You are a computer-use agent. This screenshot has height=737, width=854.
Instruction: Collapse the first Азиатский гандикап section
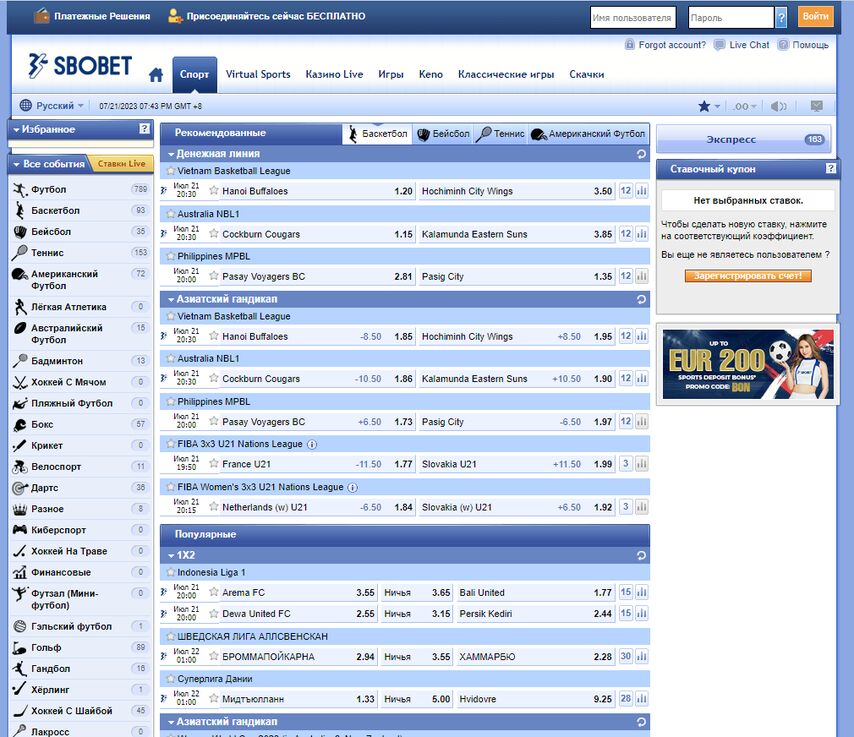pyautogui.click(x=171, y=299)
